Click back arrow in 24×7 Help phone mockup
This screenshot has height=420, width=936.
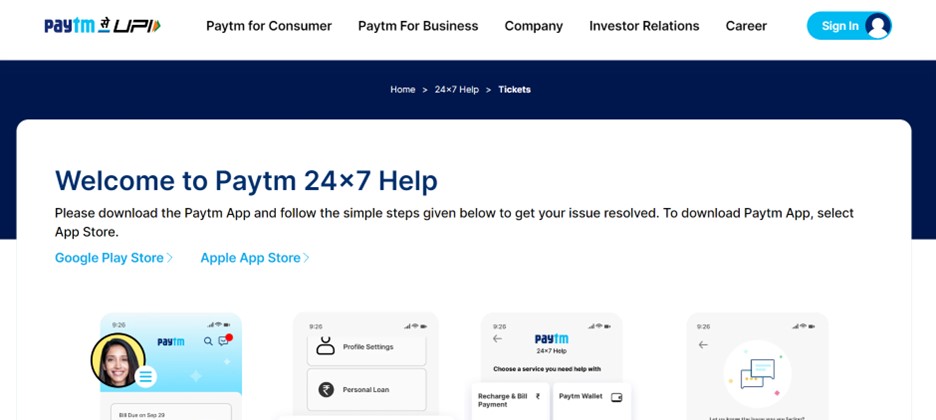pos(497,338)
